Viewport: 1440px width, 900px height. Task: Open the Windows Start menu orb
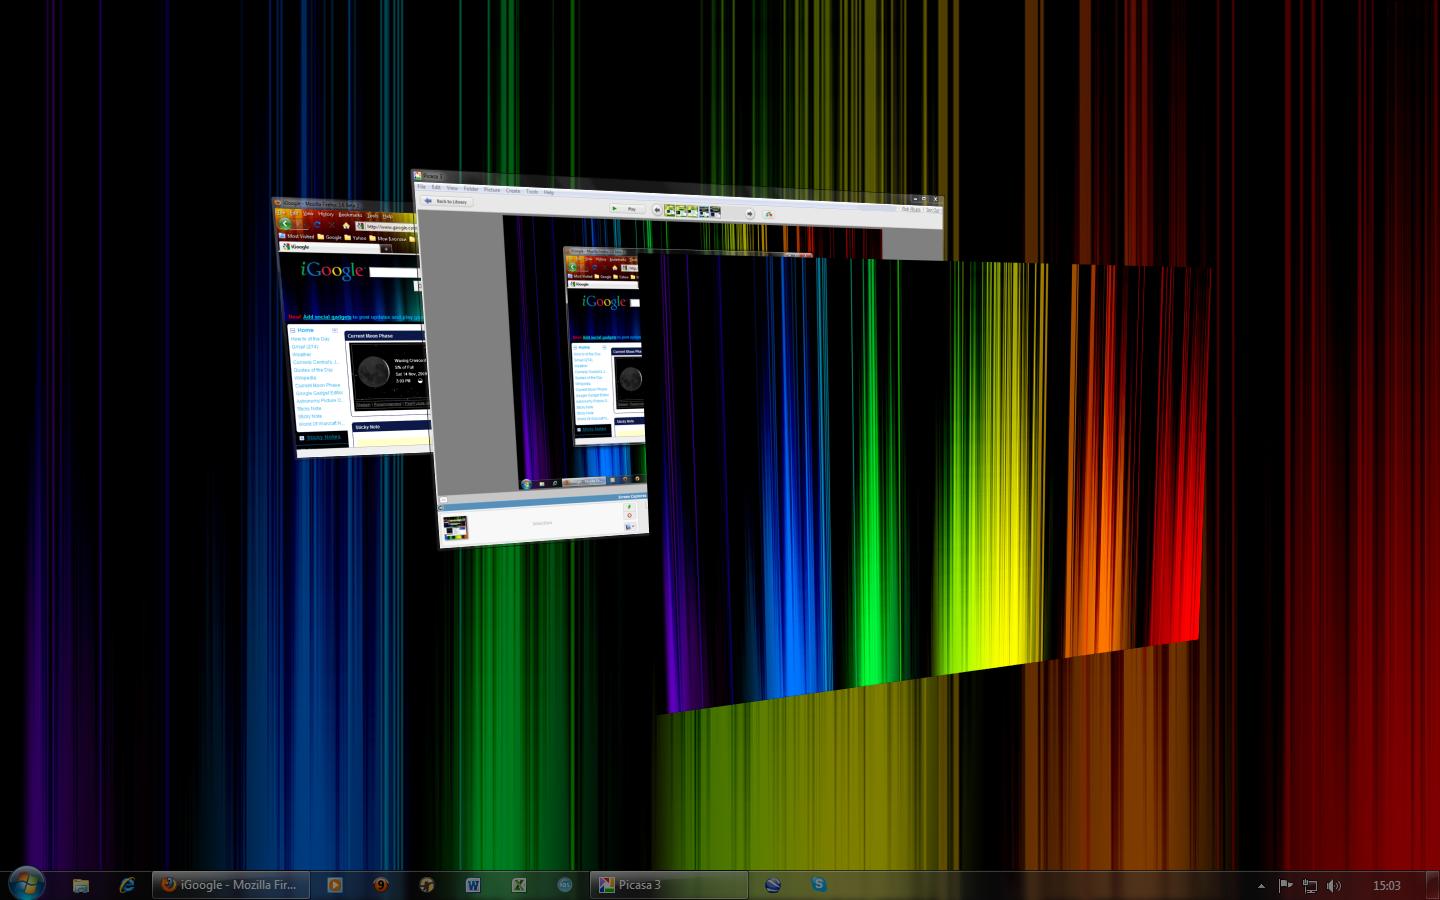click(26, 884)
